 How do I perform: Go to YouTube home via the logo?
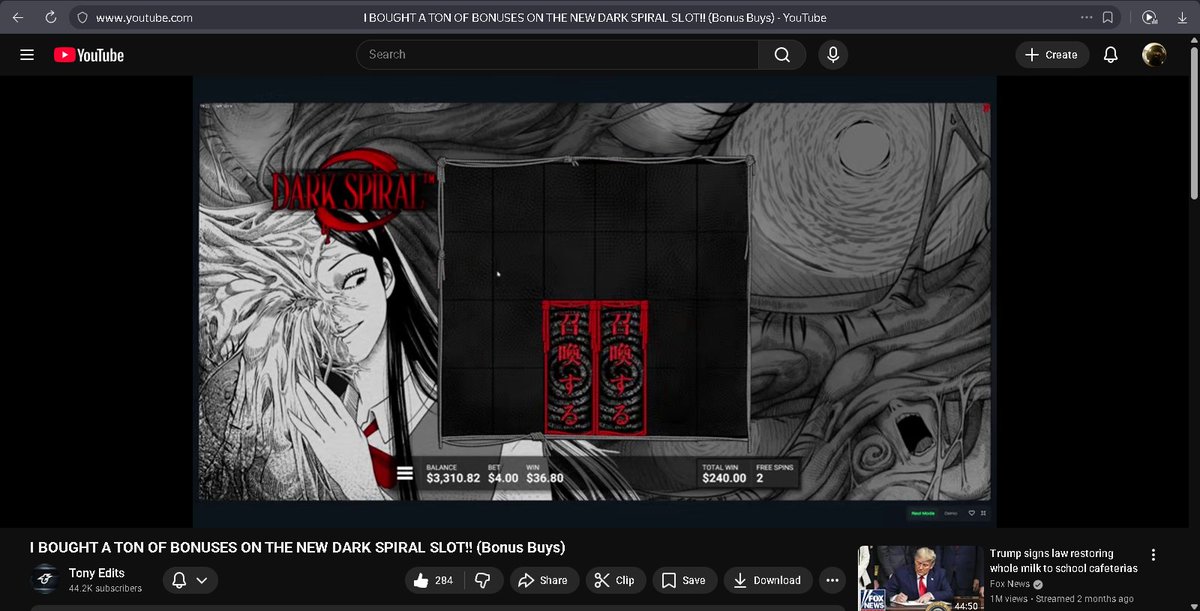point(89,55)
